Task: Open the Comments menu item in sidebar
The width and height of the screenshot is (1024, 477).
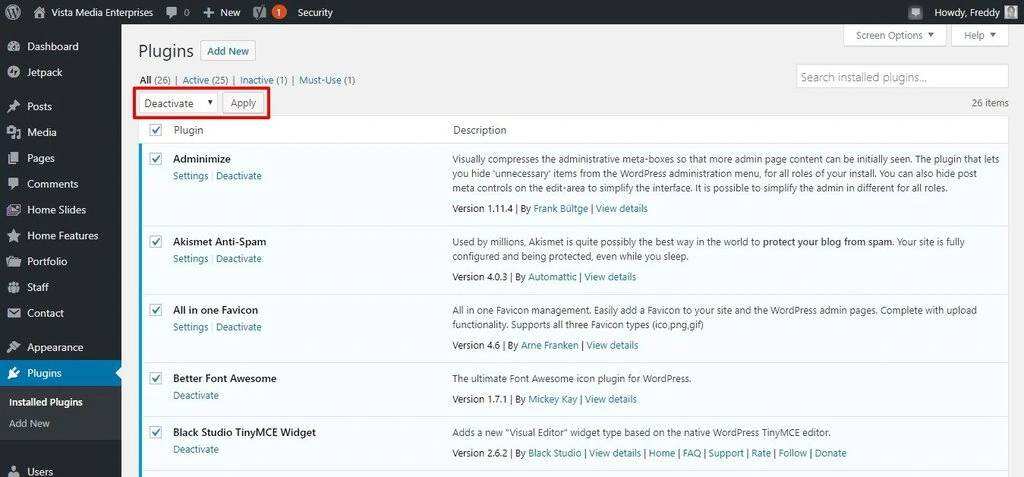Action: coord(52,184)
